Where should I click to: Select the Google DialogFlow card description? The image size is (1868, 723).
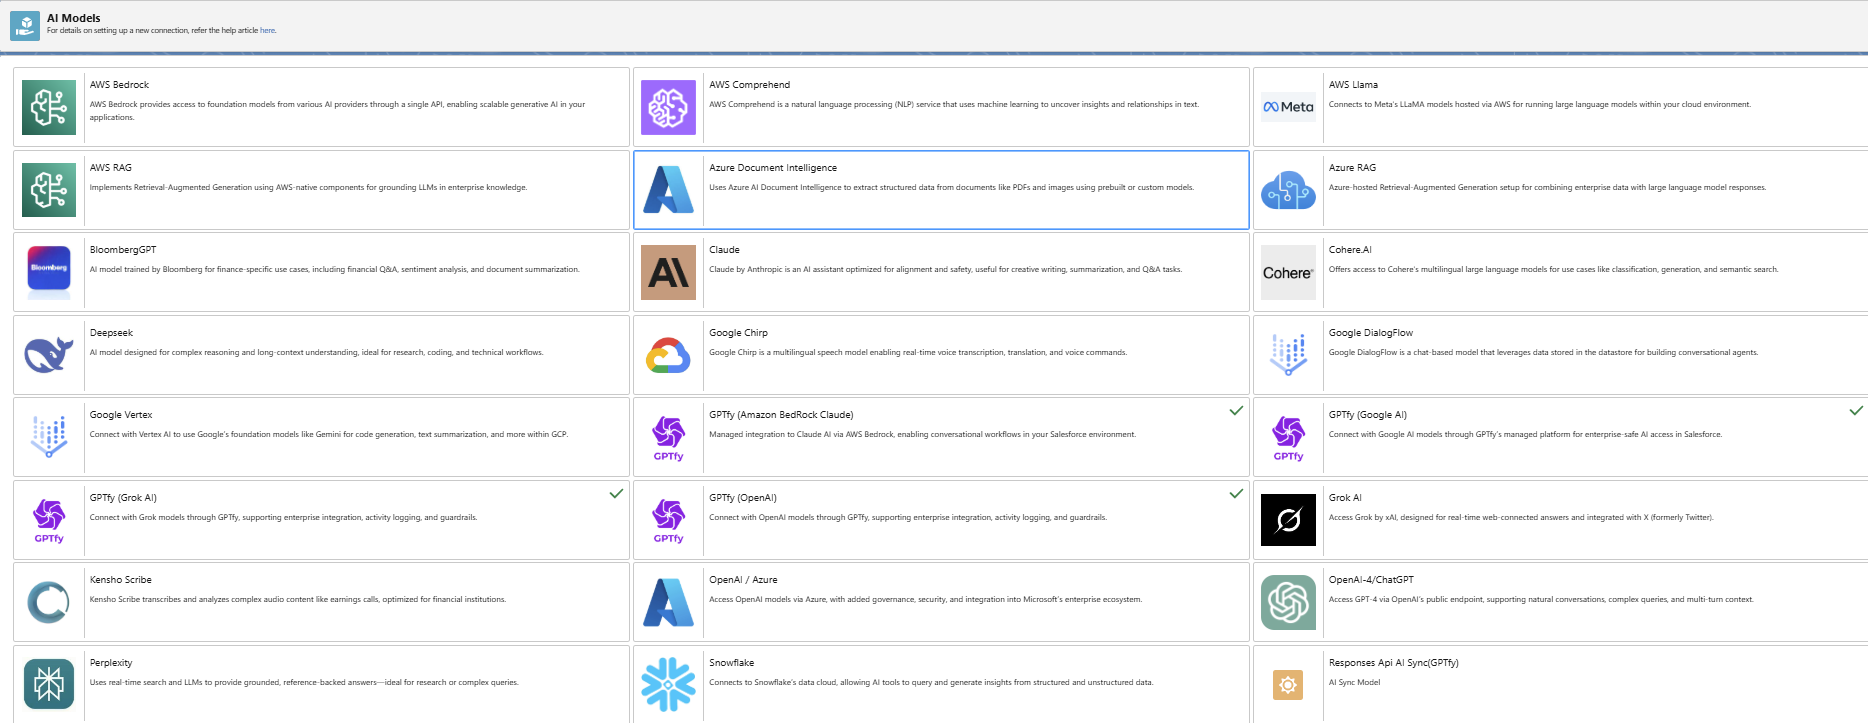tap(1543, 353)
